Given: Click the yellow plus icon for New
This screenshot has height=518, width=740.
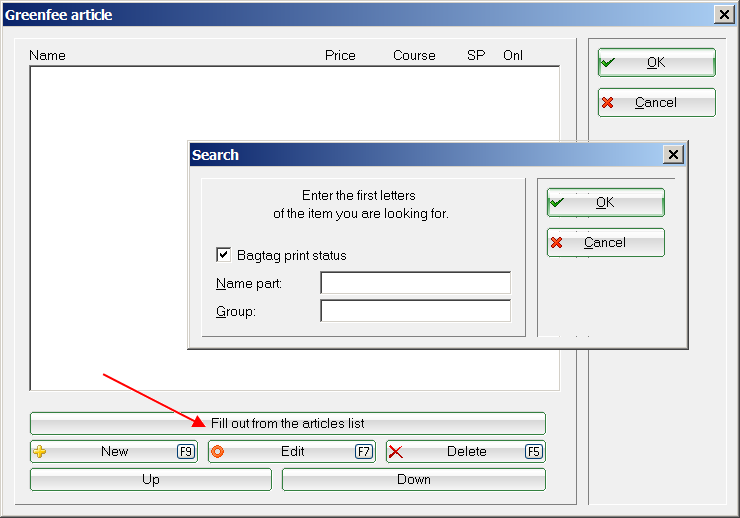Looking at the screenshot, I should click(40, 452).
